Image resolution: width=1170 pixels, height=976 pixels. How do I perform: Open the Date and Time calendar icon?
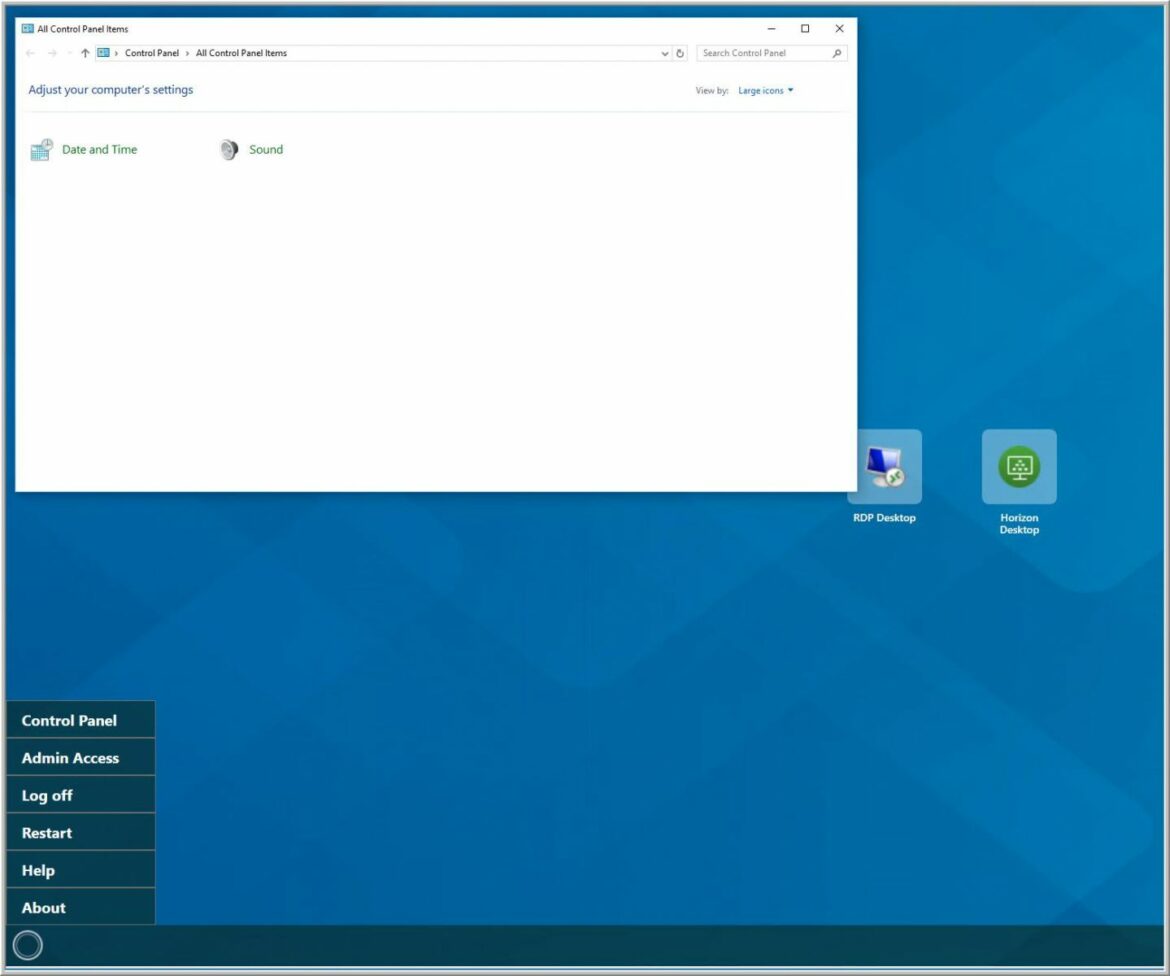pyautogui.click(x=41, y=150)
